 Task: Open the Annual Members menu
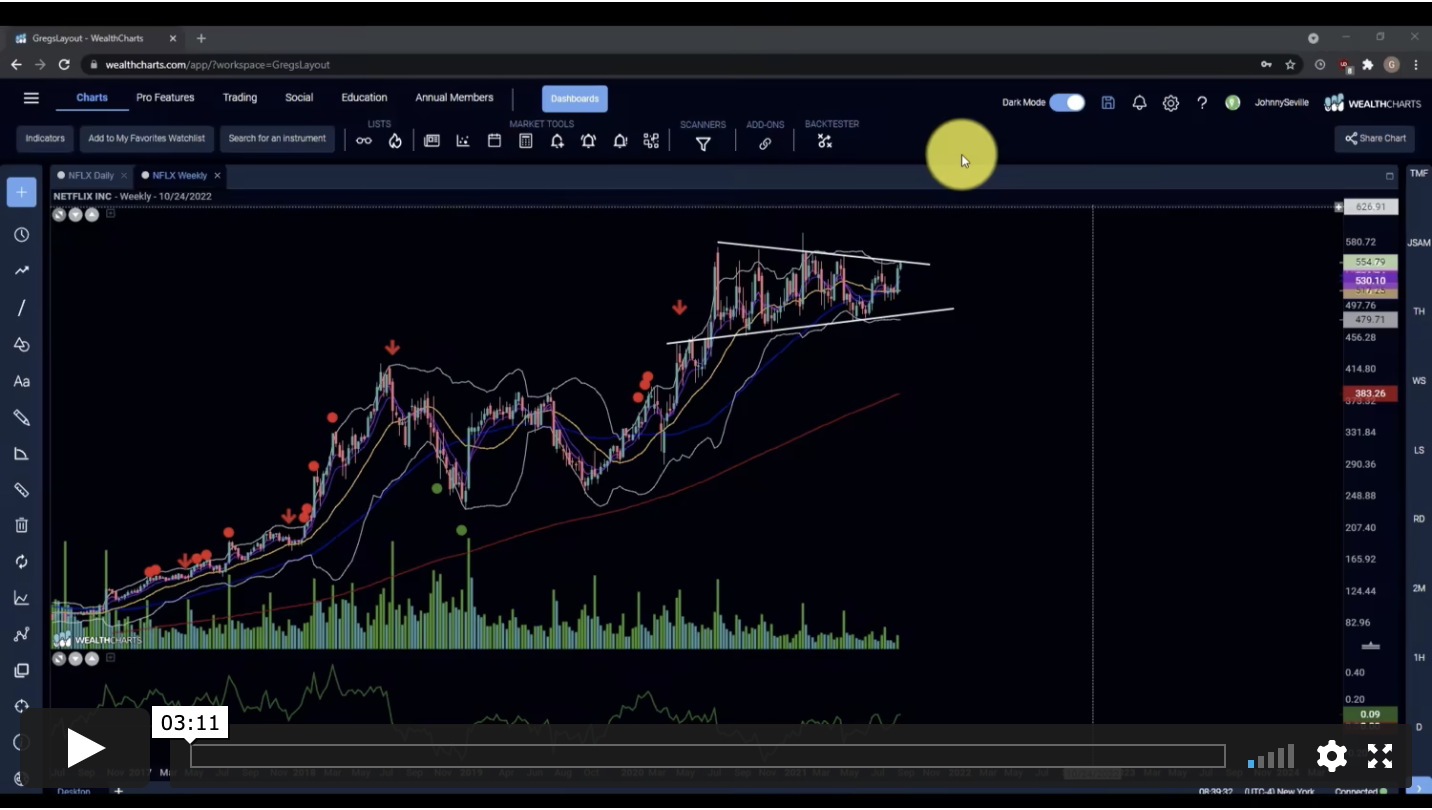tap(454, 98)
